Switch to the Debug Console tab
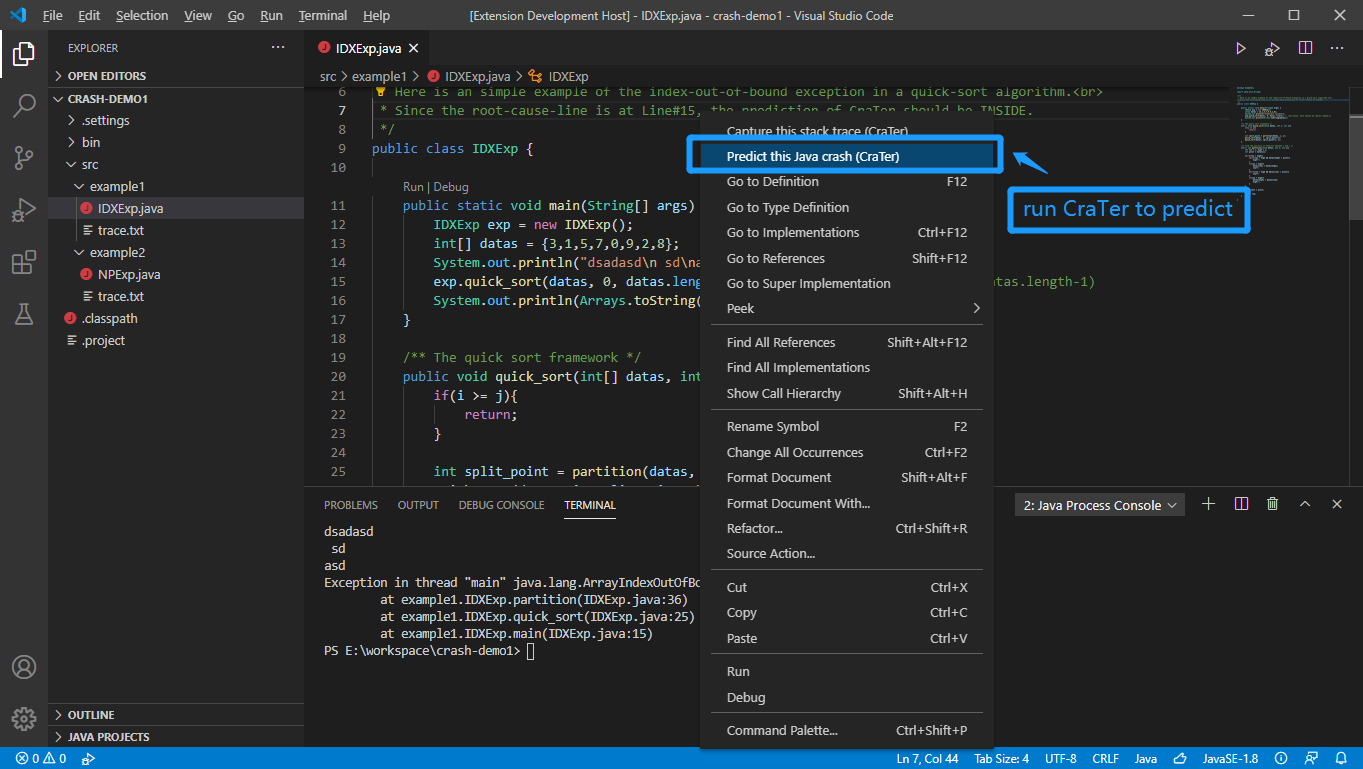1363x769 pixels. coord(502,505)
